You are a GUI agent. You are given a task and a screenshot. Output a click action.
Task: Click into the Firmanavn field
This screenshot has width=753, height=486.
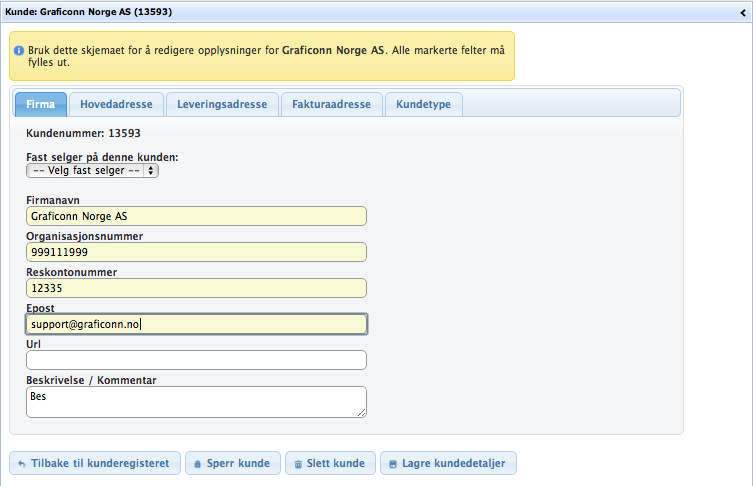point(196,216)
